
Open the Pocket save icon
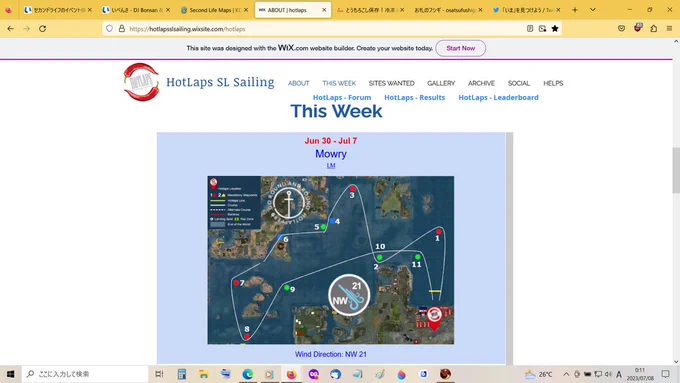point(621,29)
